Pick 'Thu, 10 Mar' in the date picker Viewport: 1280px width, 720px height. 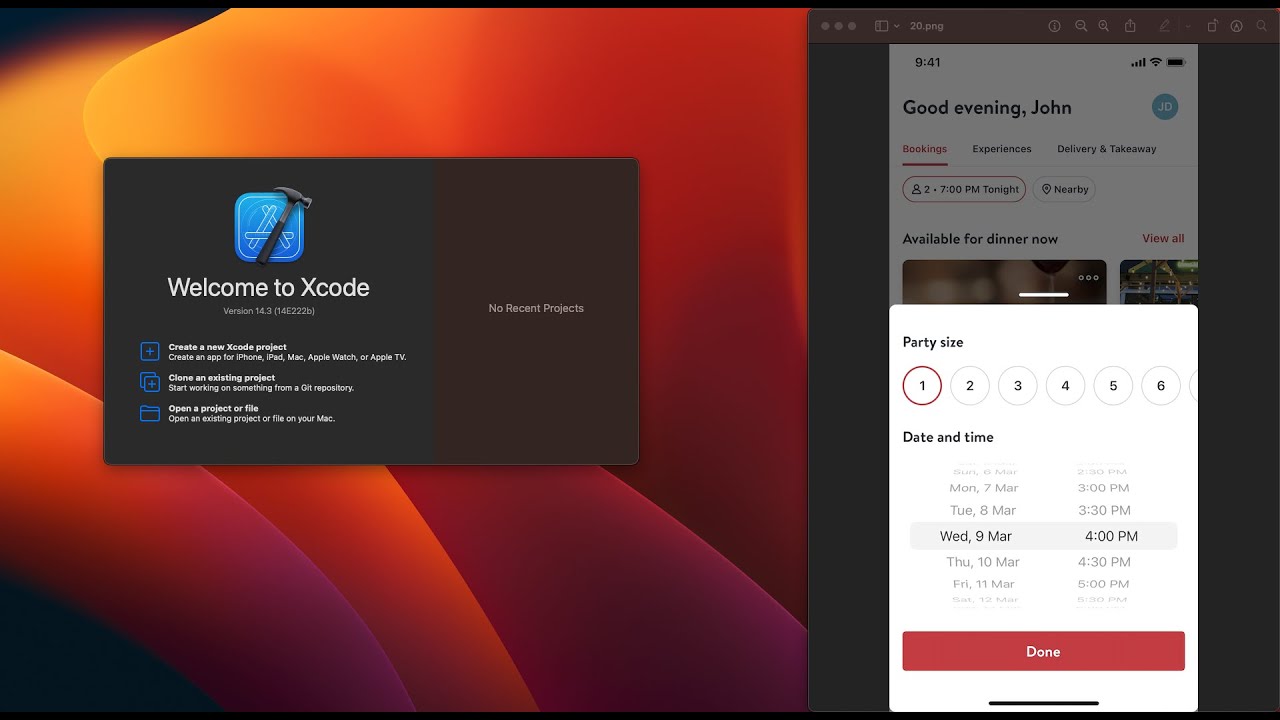click(x=983, y=562)
